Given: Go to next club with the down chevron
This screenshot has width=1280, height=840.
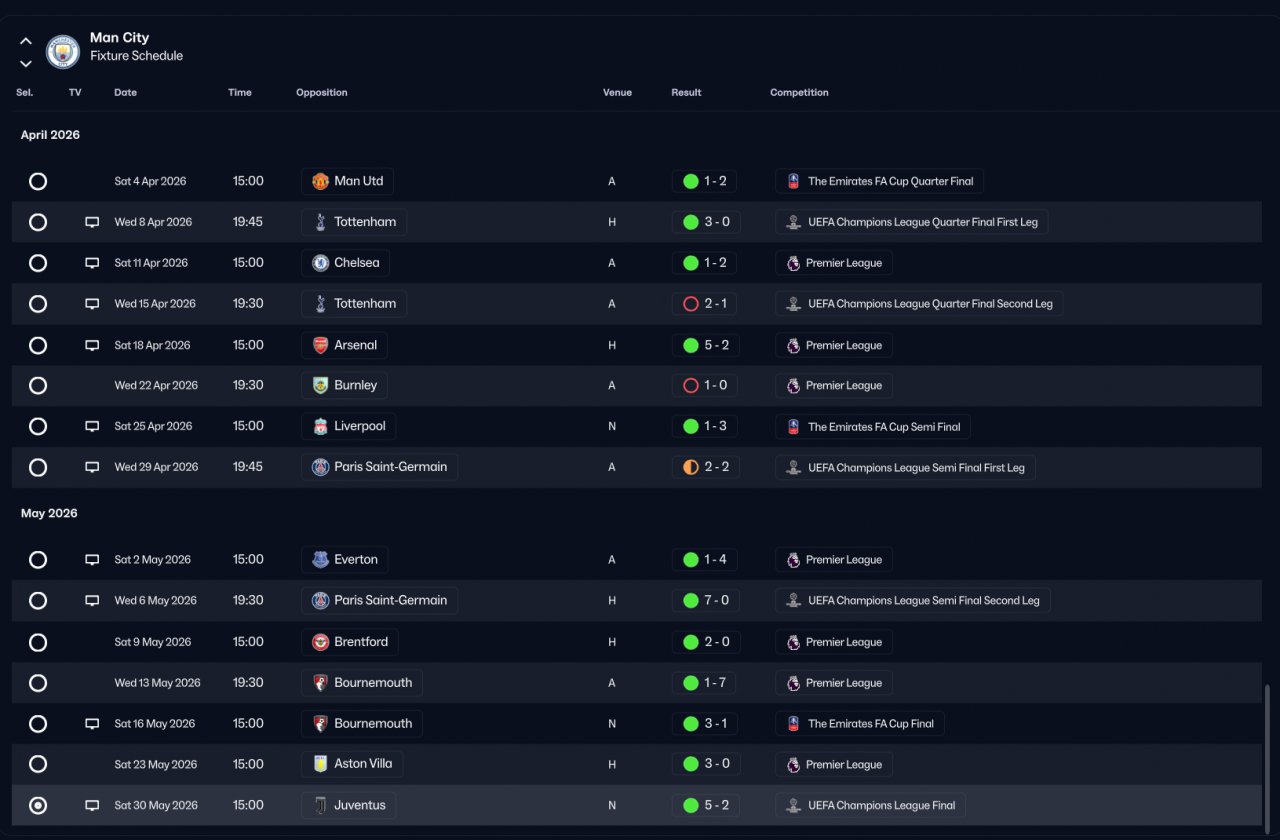Looking at the screenshot, I should 26,64.
